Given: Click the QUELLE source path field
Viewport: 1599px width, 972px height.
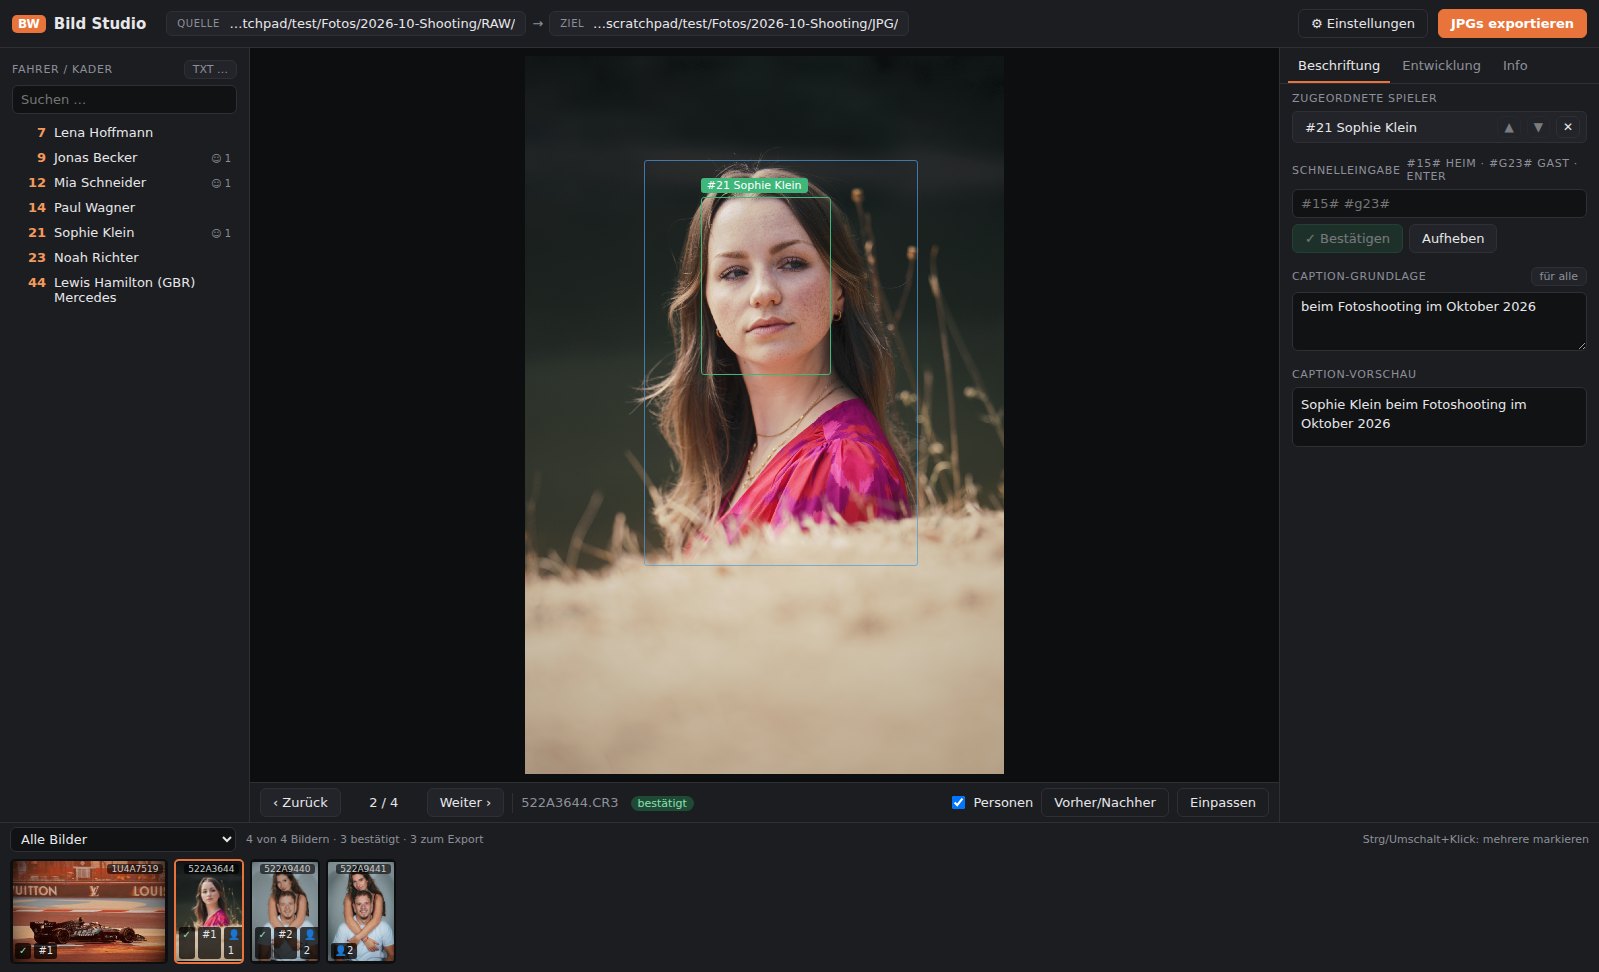Looking at the screenshot, I should 346,23.
